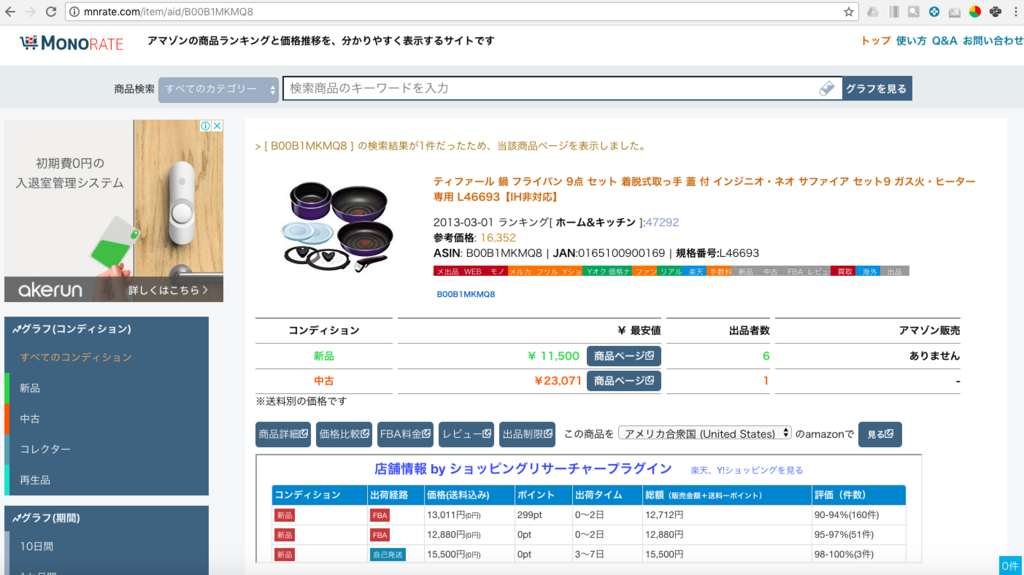Click the green リアル tag
Image resolution: width=1024 pixels, height=575 pixels.
point(670,271)
